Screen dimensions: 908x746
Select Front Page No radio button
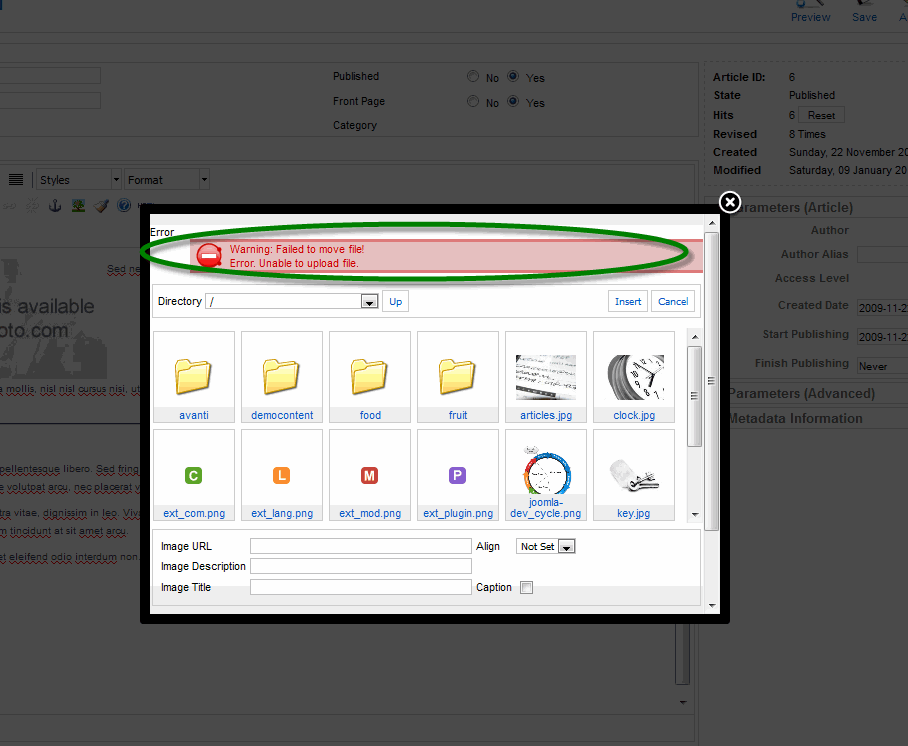tap(473, 101)
